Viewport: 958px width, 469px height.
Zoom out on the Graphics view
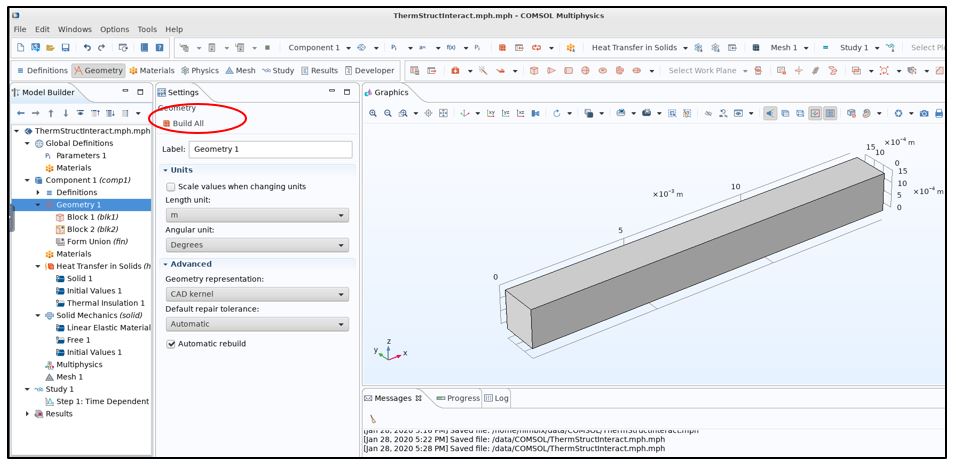click(x=388, y=114)
